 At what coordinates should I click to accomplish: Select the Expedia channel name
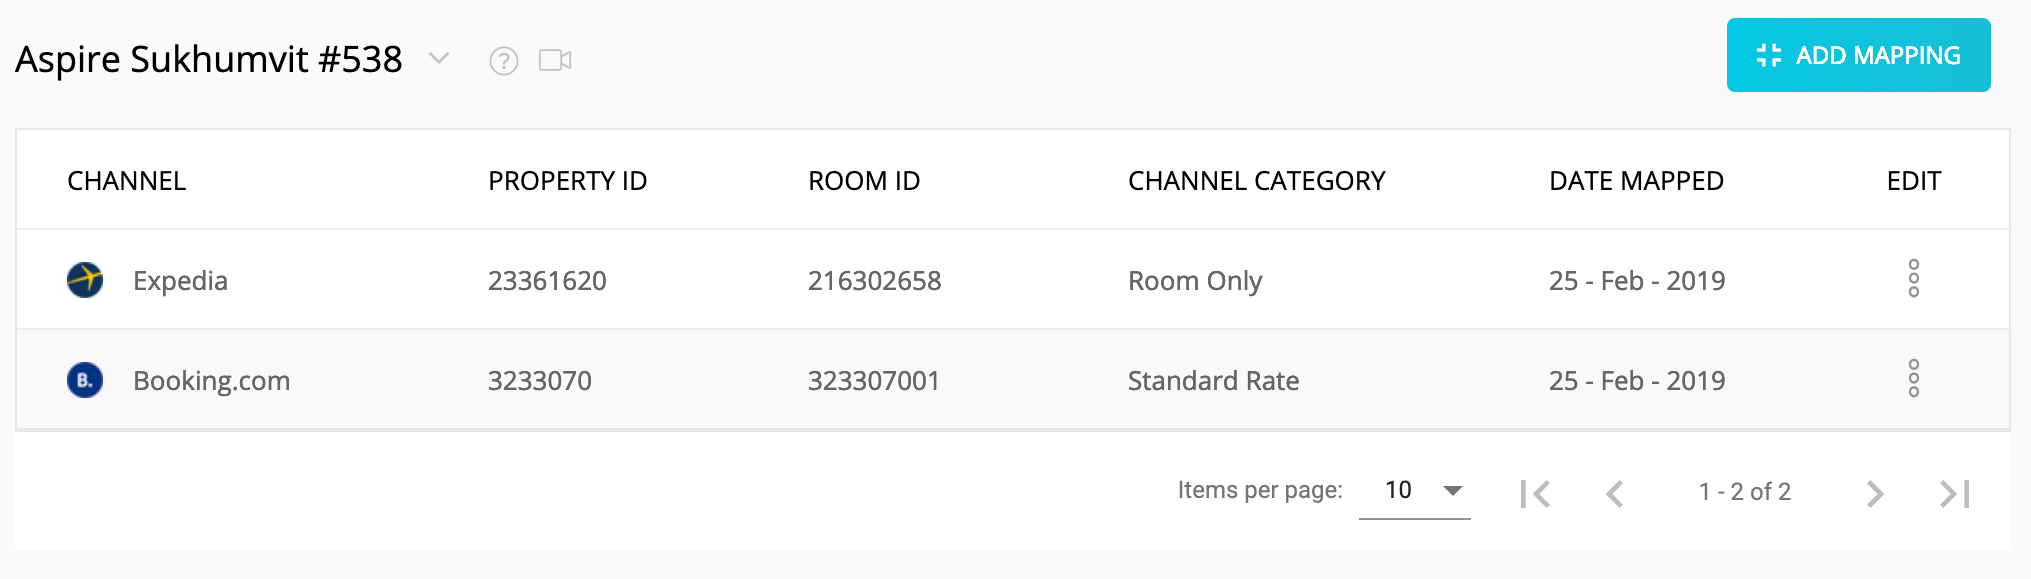click(180, 281)
